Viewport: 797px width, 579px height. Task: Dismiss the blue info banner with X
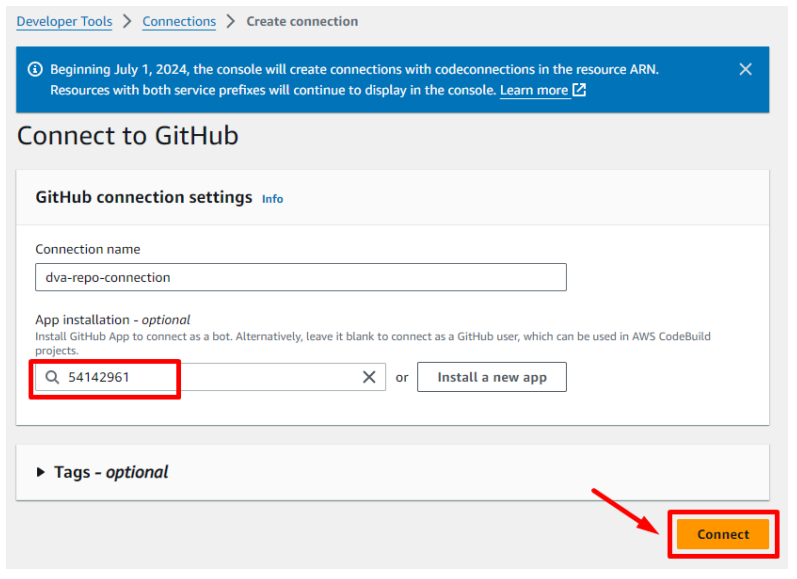click(745, 69)
